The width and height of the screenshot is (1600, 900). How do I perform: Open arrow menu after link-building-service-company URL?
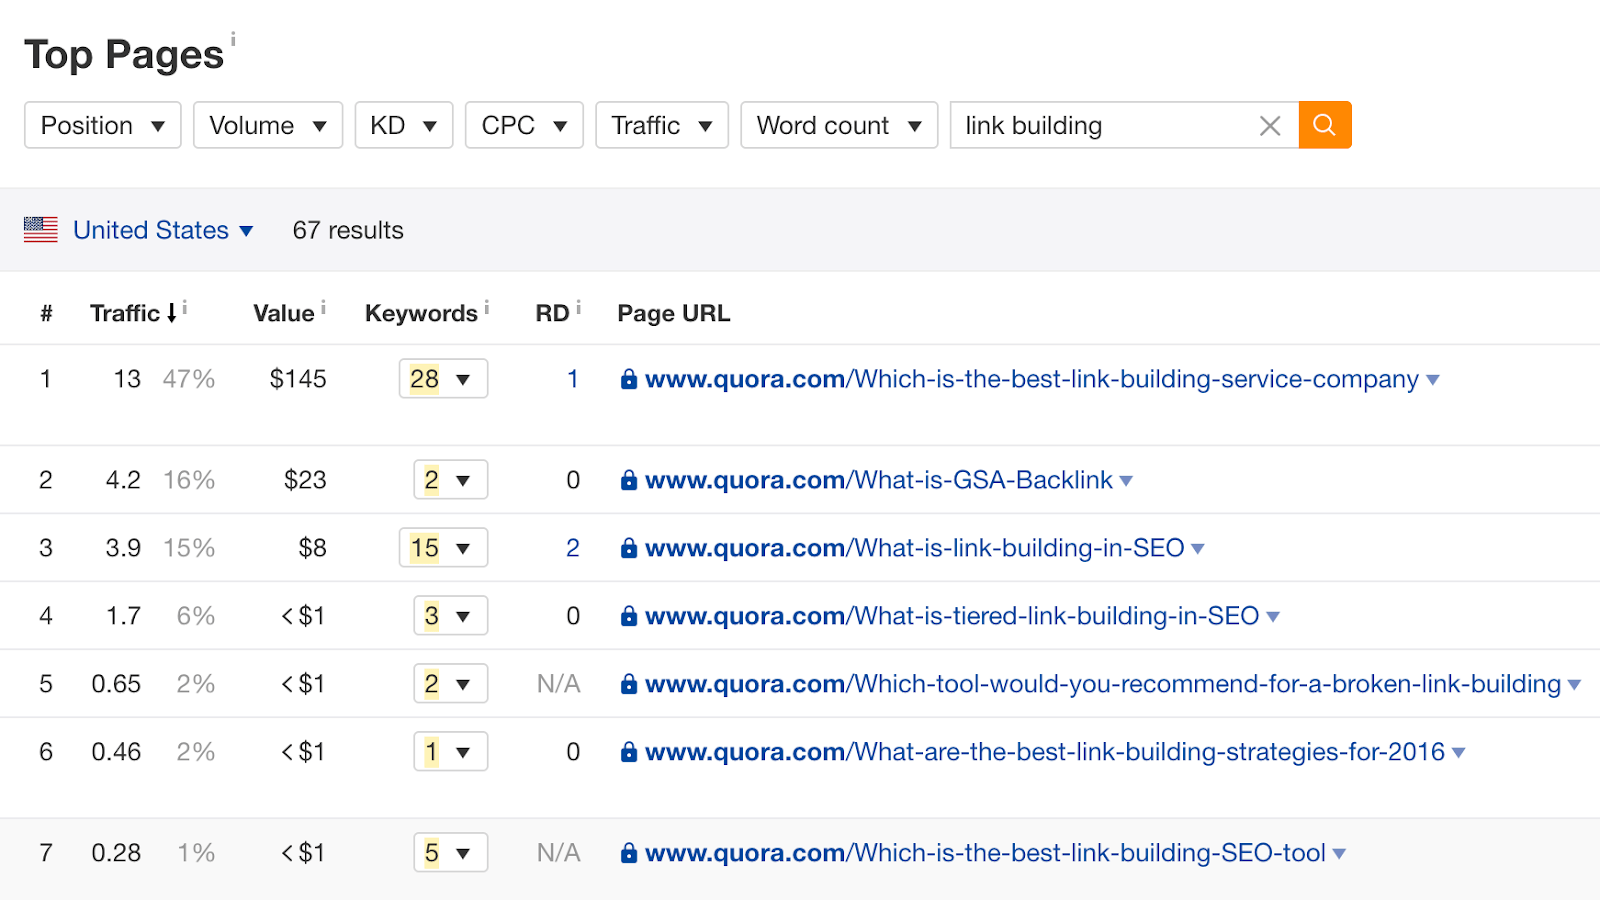coord(1433,380)
